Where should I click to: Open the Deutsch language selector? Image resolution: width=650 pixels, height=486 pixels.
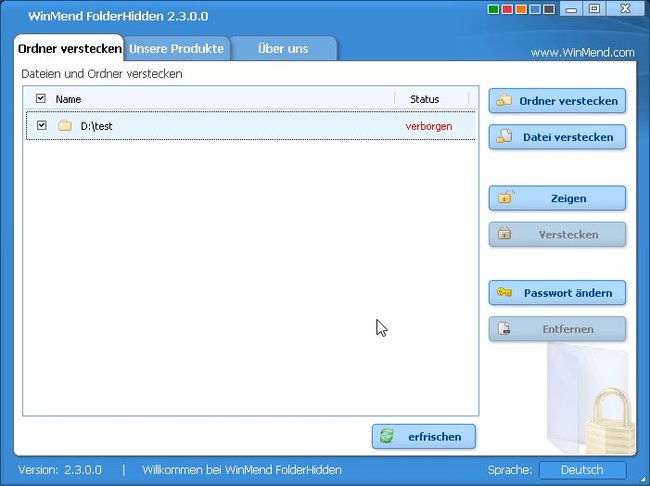pyautogui.click(x=582, y=470)
